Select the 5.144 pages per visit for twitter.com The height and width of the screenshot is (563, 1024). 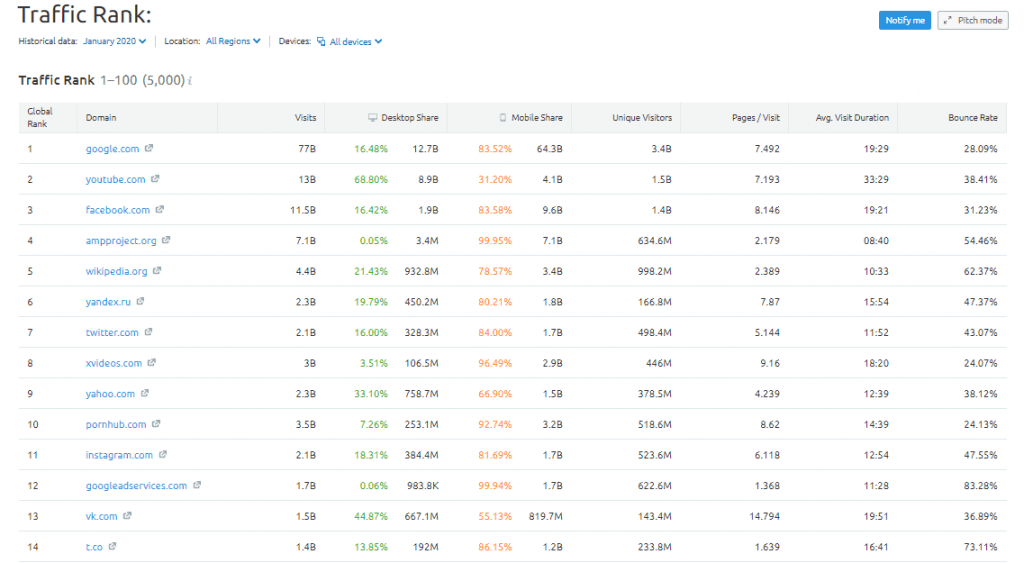[x=767, y=332]
